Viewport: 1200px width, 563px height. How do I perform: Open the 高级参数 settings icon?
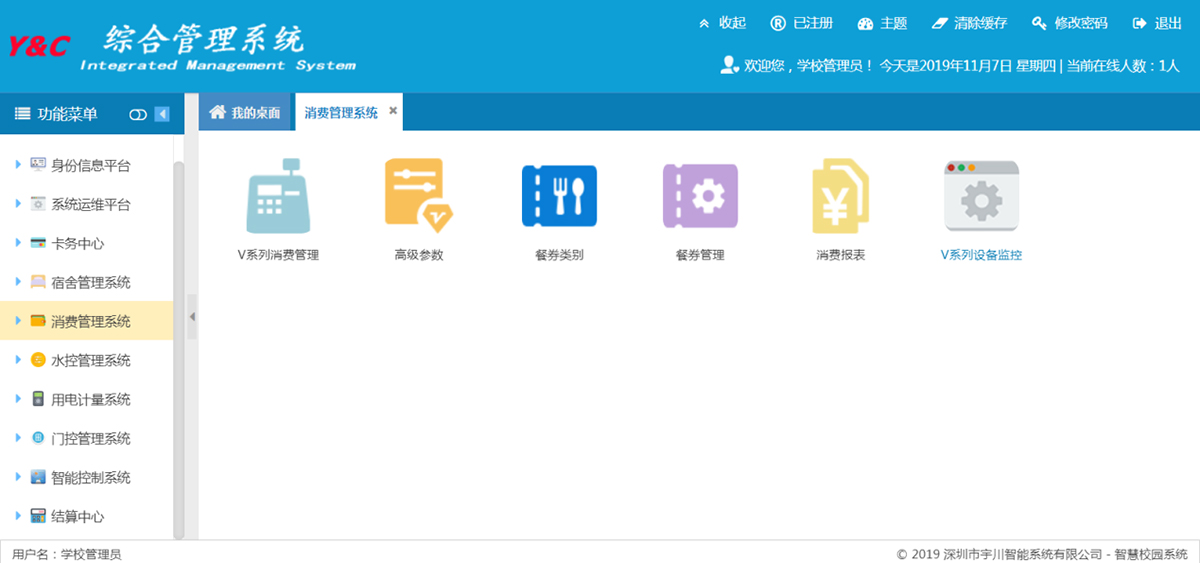tap(418, 196)
